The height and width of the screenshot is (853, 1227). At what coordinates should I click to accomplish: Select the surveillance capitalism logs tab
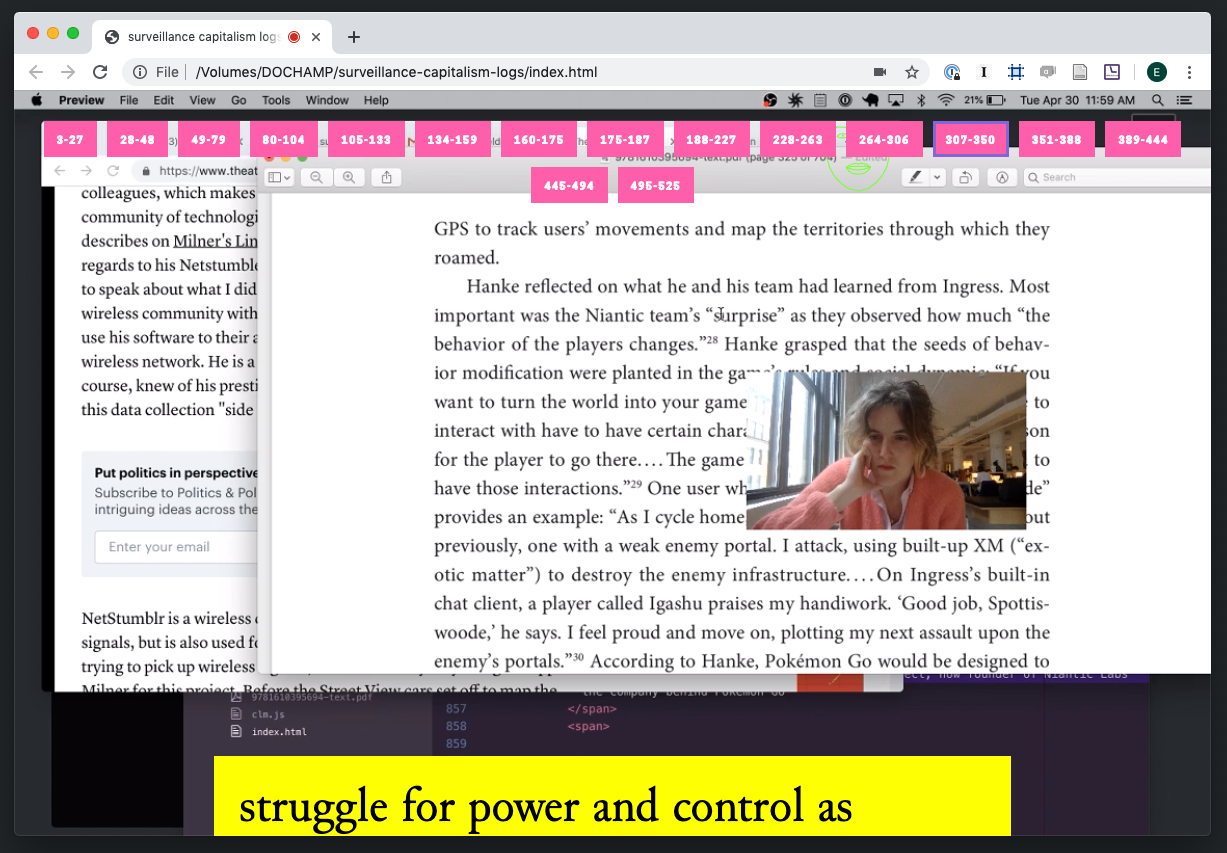click(212, 37)
